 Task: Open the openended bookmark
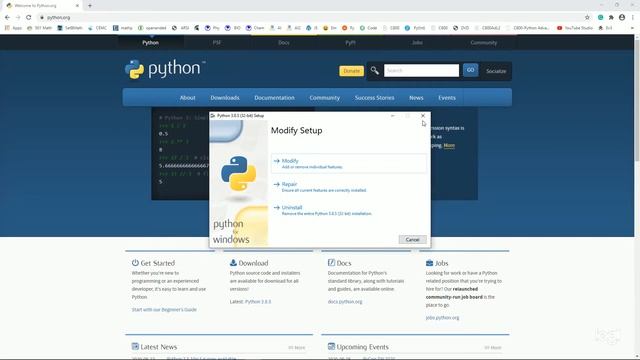click(152, 28)
